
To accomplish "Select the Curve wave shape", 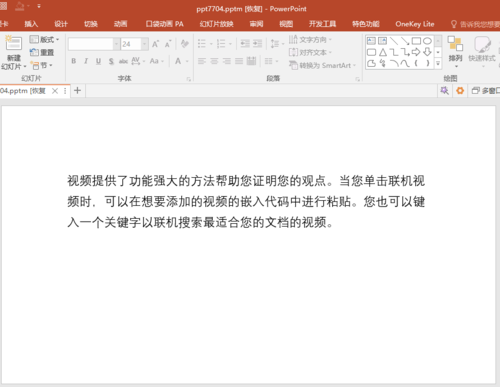I will pos(405,63).
